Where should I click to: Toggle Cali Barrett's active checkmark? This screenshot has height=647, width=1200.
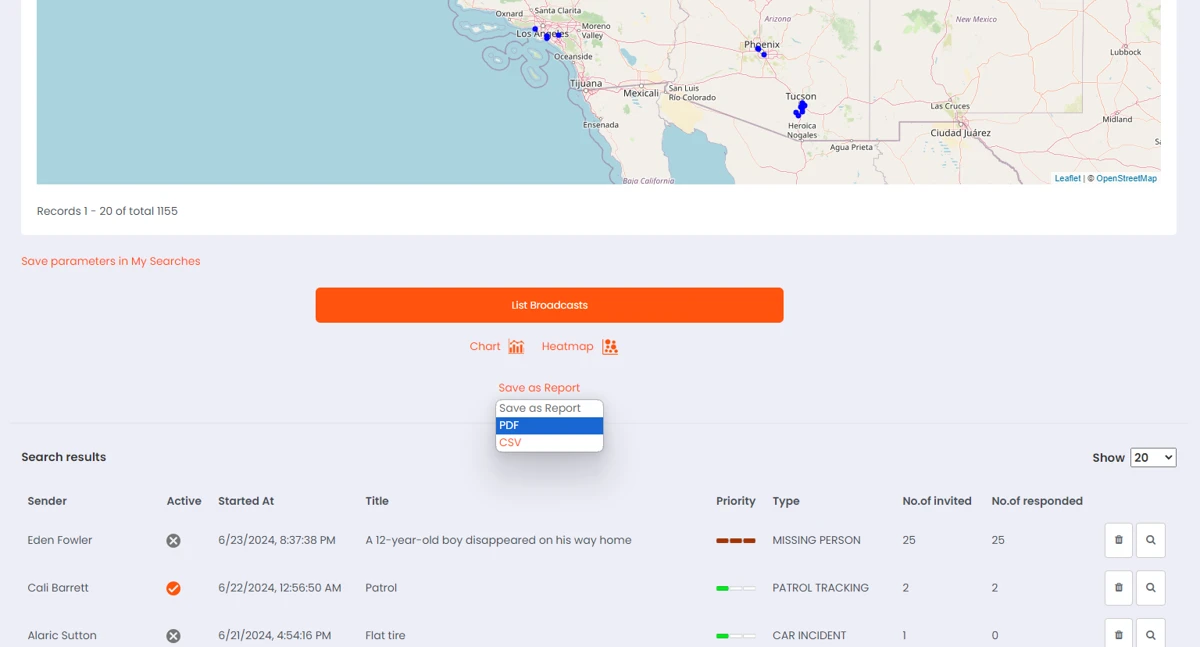point(173,588)
